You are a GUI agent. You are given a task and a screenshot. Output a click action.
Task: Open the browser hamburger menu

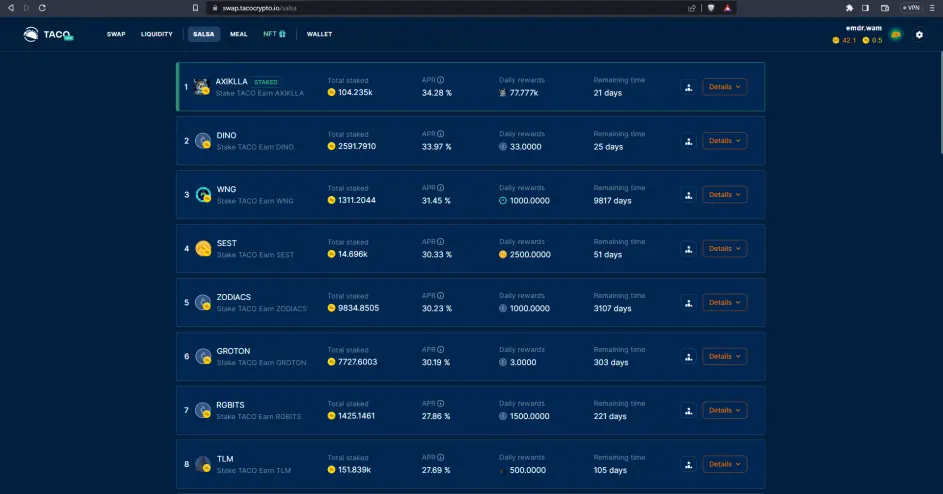(932, 8)
